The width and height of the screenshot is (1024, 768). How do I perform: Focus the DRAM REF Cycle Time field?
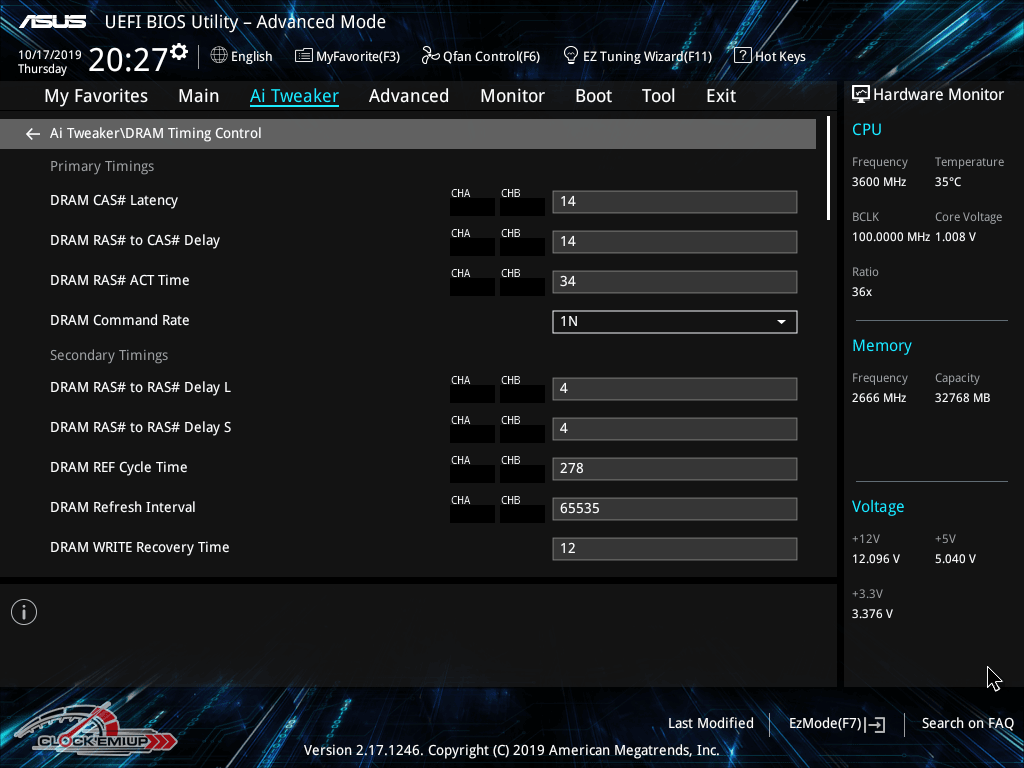click(674, 468)
